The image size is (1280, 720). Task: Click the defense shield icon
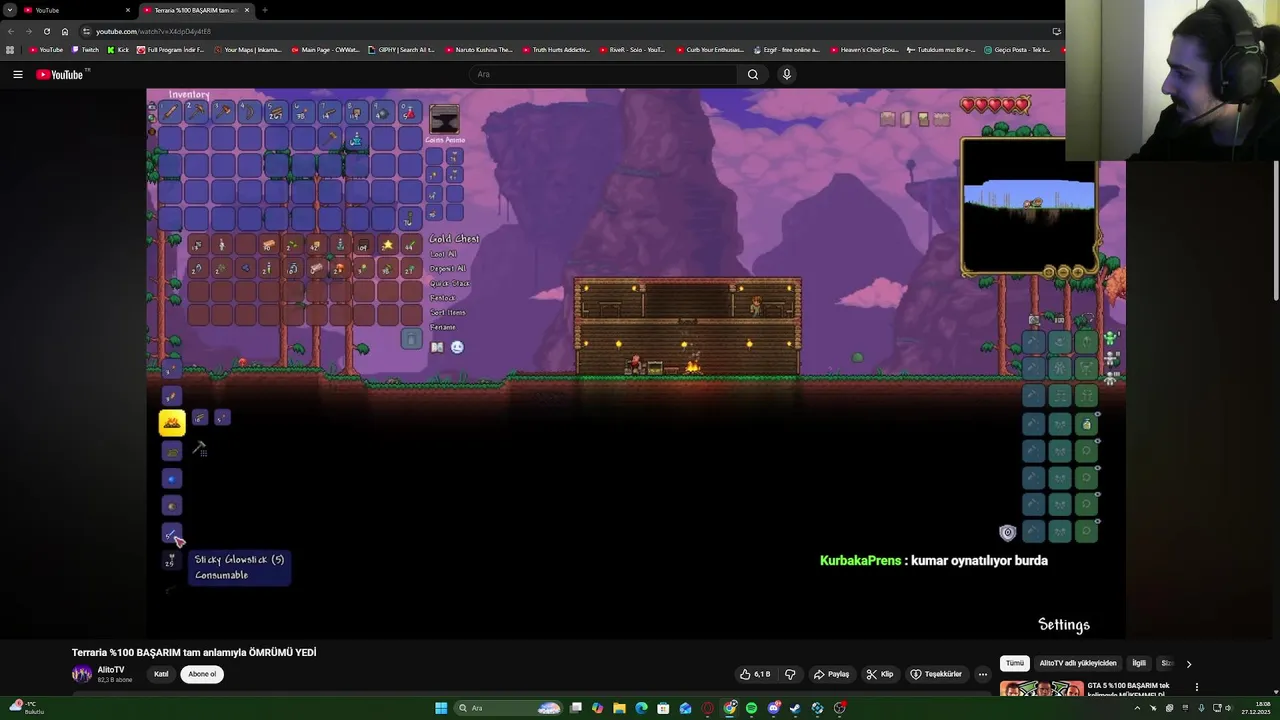click(x=1008, y=533)
